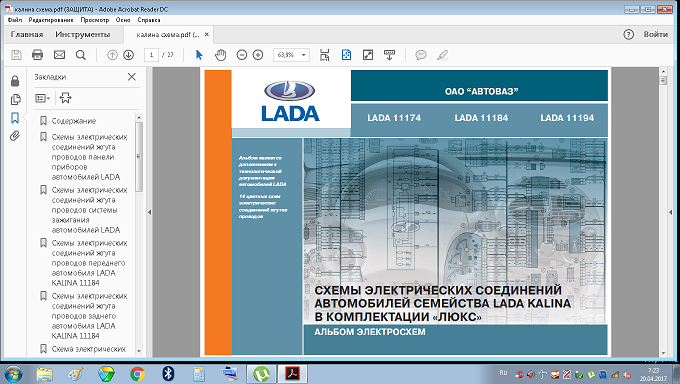Click the document scrollbar down arrow

[663, 353]
